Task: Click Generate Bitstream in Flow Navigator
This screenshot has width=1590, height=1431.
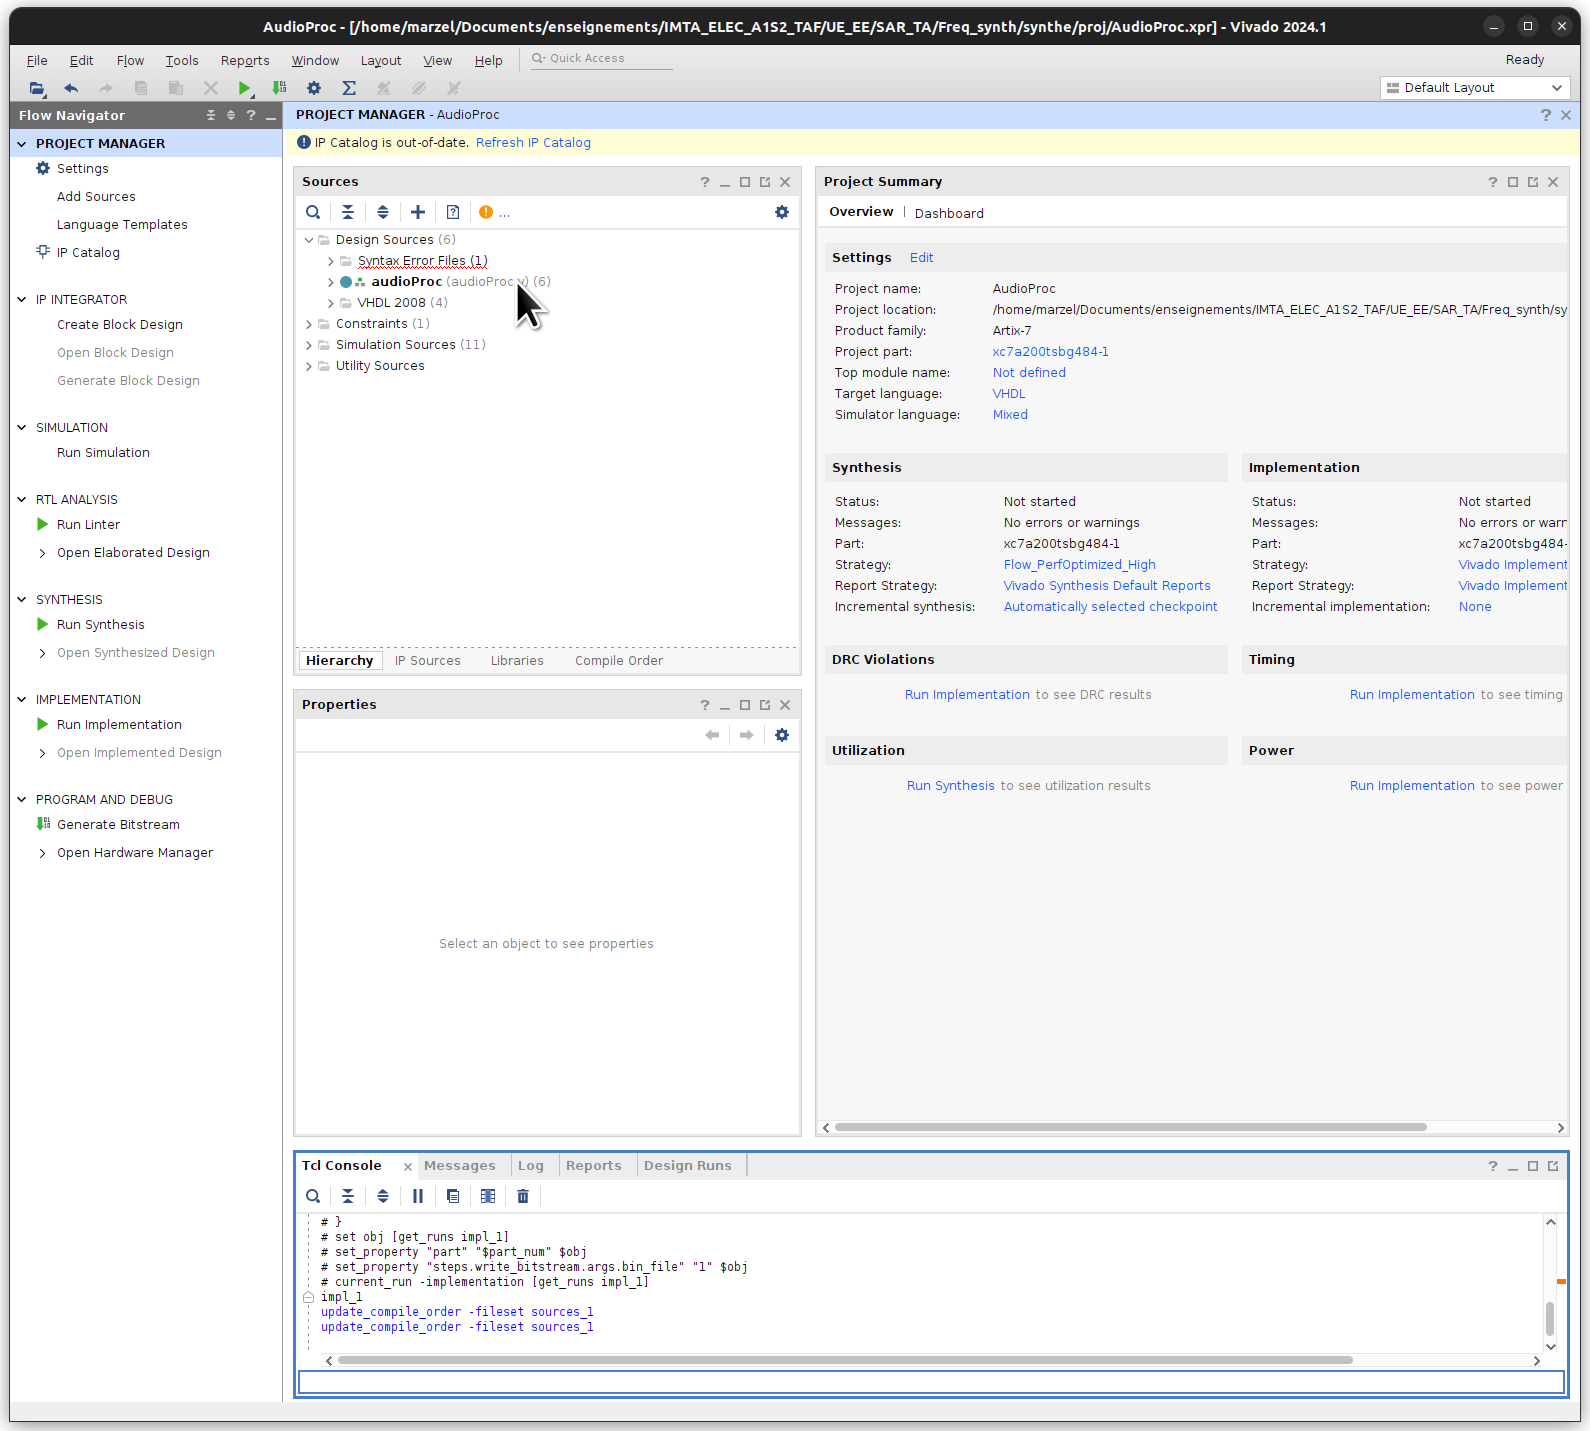Action: coord(118,825)
